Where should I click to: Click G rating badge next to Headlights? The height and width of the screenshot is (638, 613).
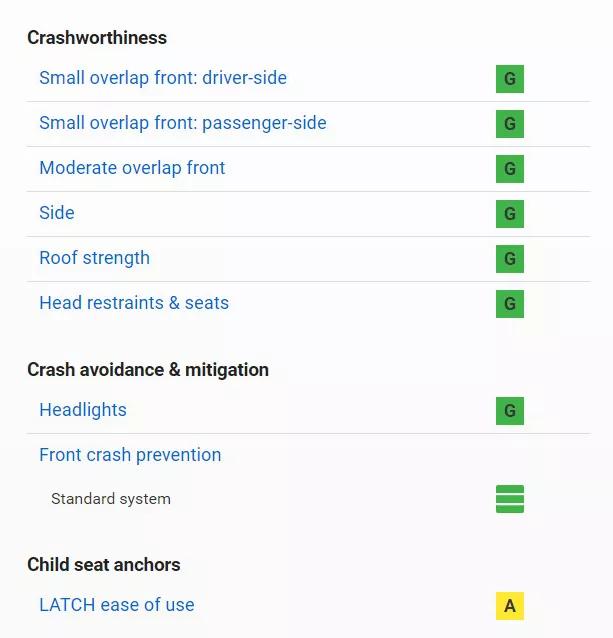coord(509,411)
